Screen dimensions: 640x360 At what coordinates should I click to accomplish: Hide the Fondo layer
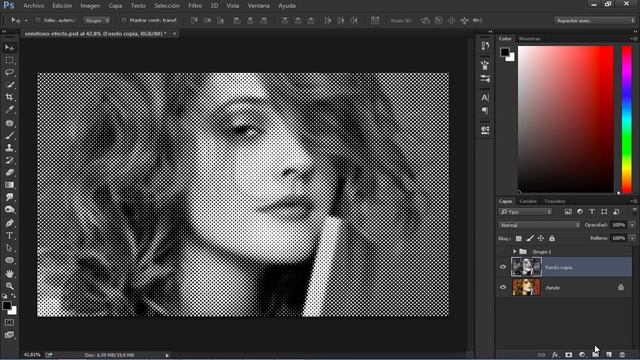point(503,287)
